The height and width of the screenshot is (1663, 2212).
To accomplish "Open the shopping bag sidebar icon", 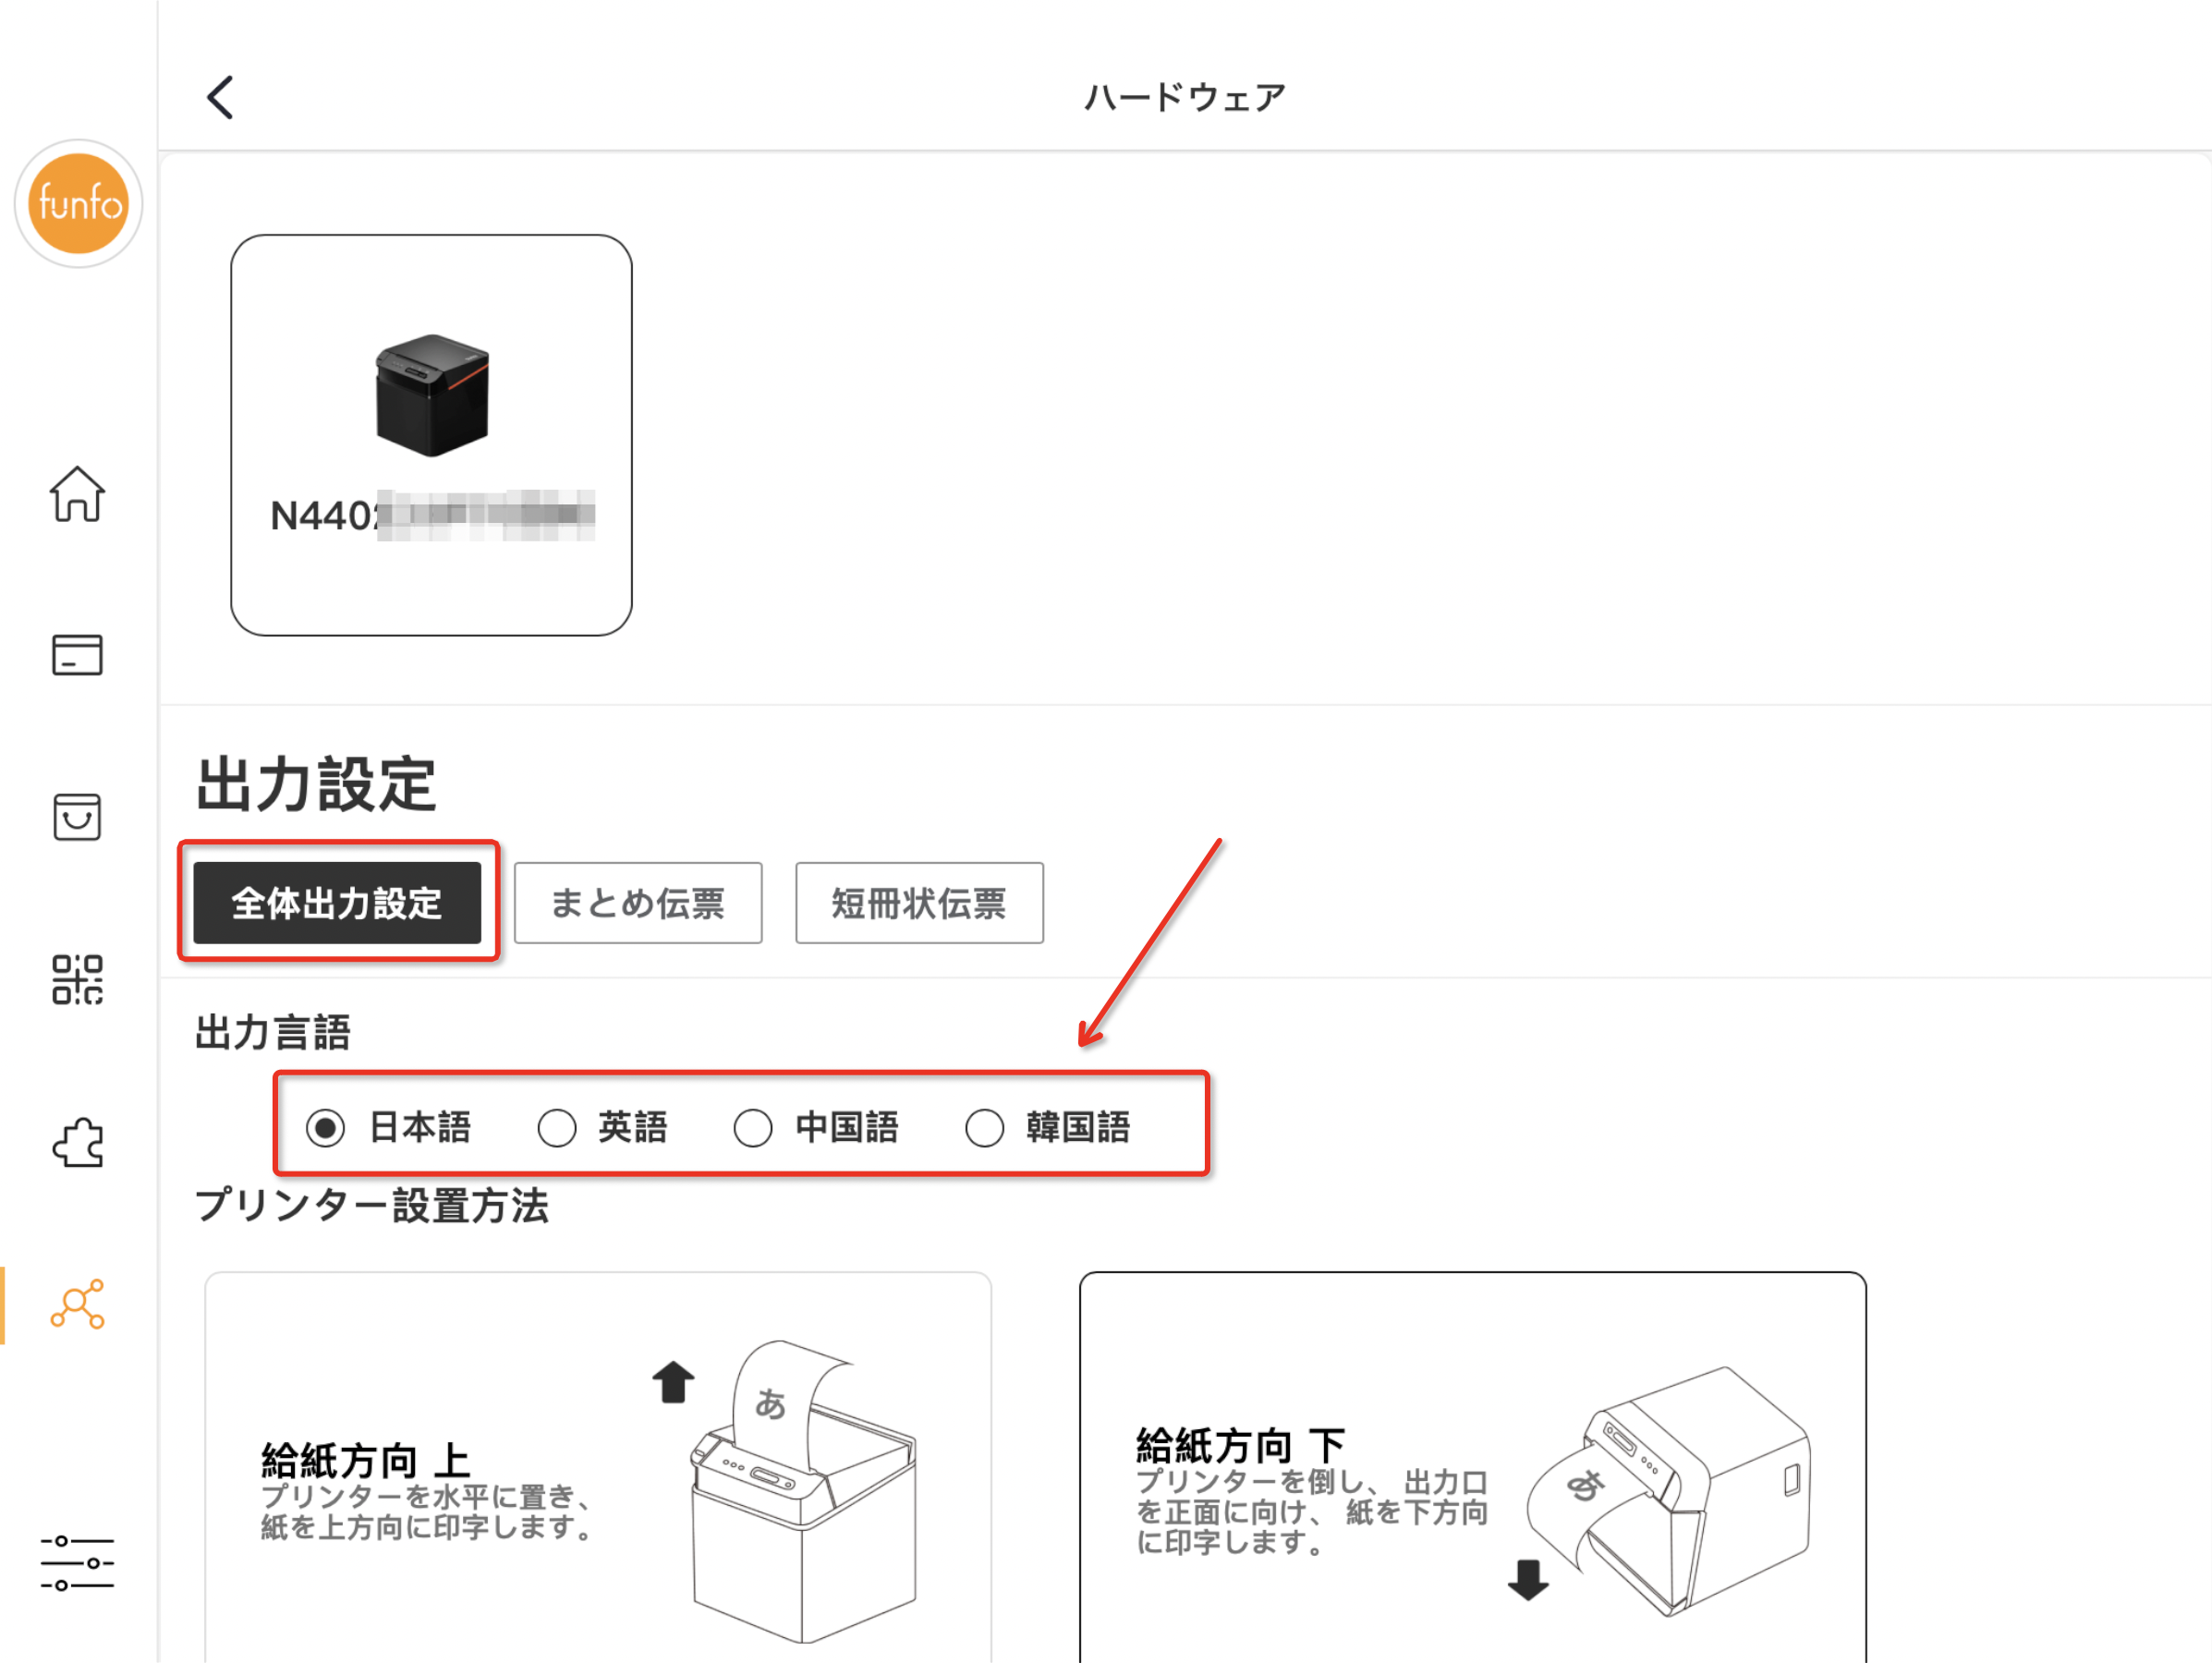I will pos(77,817).
